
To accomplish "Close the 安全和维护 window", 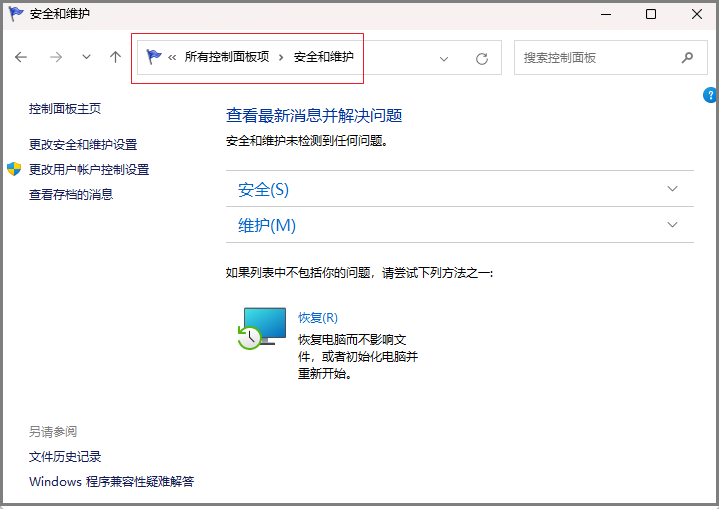I will (x=697, y=14).
